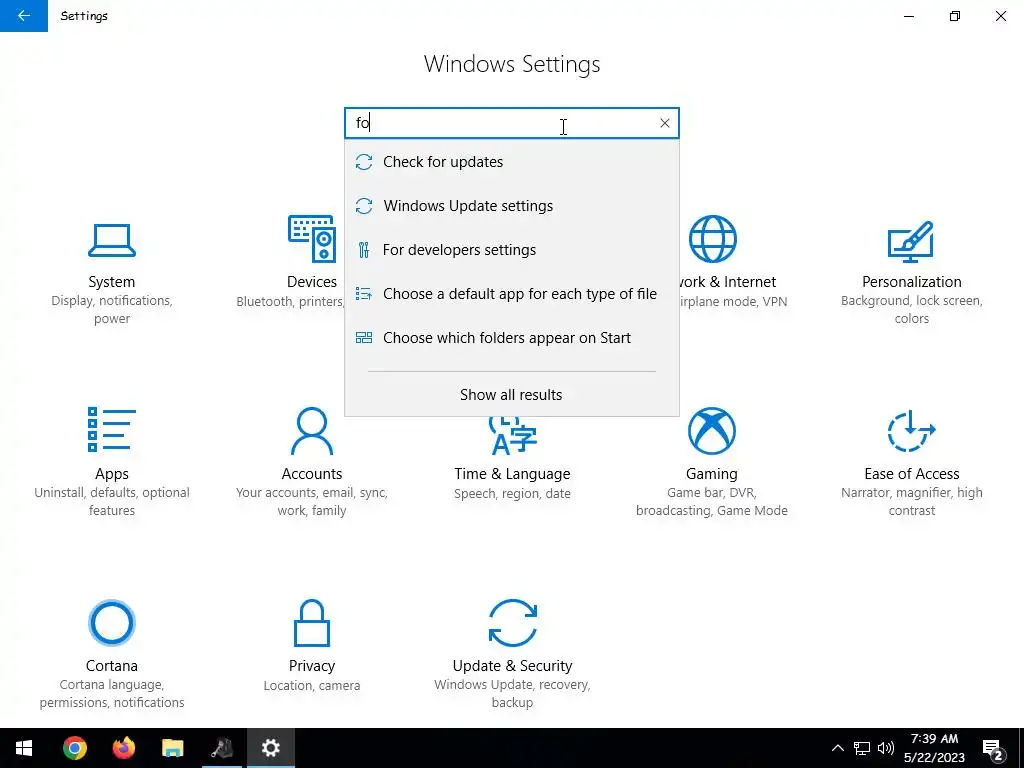Viewport: 1024px width, 768px height.
Task: Click the 'System' category label
Action: coord(112,281)
